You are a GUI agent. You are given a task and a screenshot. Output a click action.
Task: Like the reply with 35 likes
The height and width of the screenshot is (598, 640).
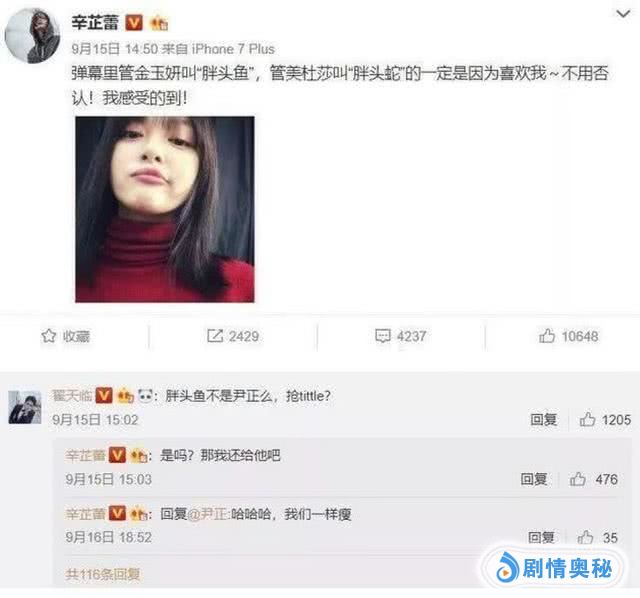[x=585, y=537]
